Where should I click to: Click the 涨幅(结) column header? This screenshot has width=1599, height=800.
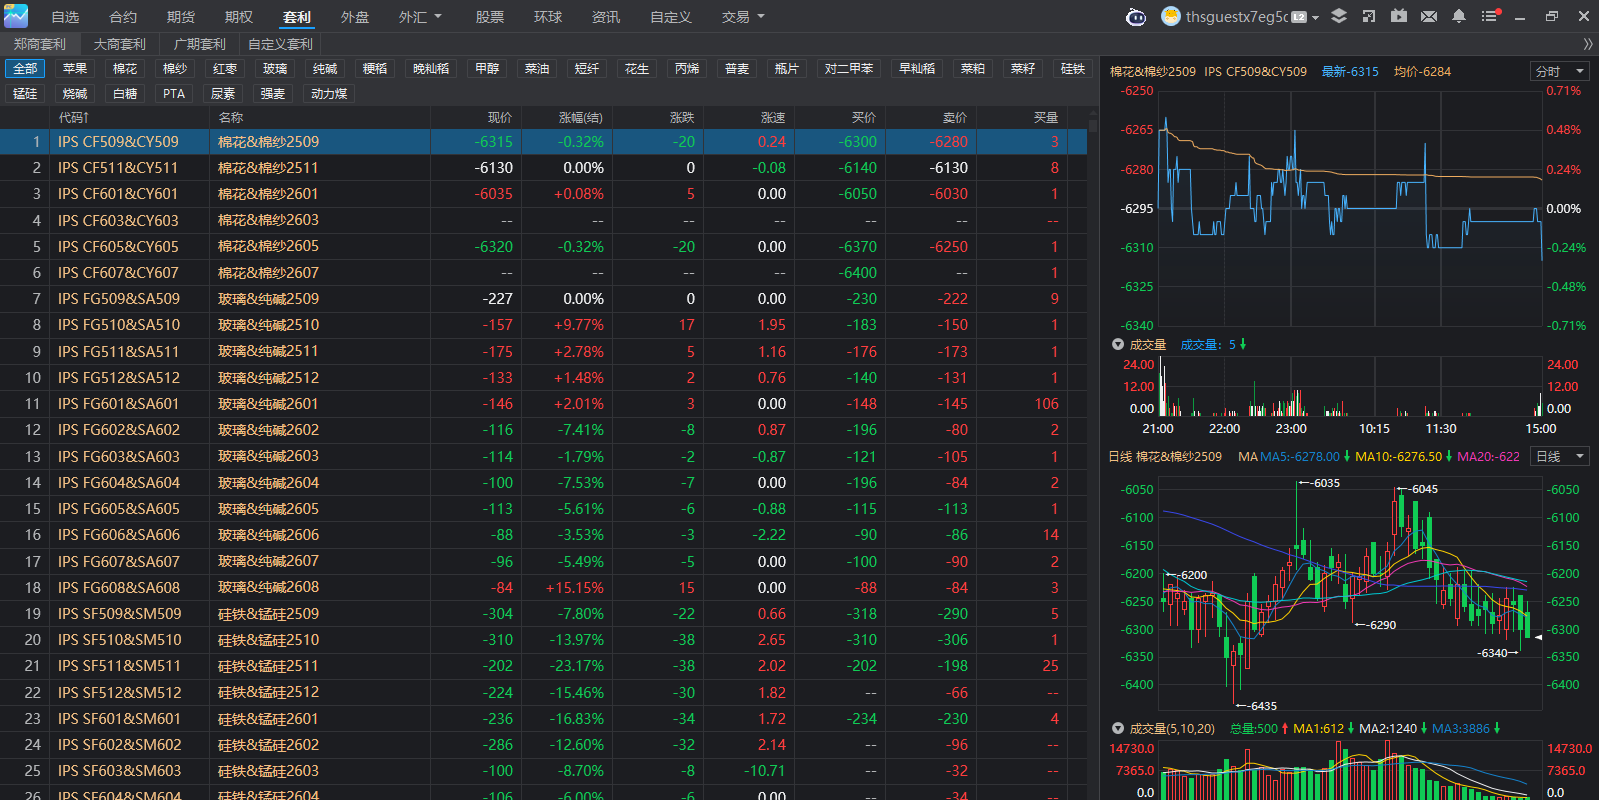(x=580, y=117)
